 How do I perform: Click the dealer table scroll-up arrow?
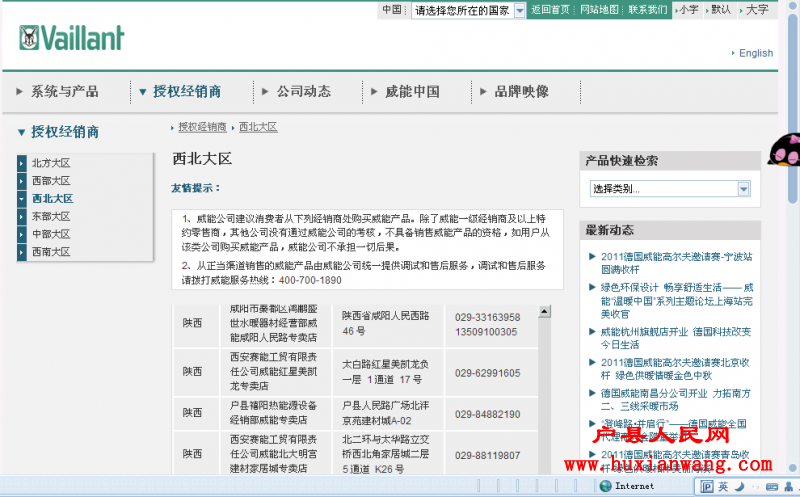544,311
